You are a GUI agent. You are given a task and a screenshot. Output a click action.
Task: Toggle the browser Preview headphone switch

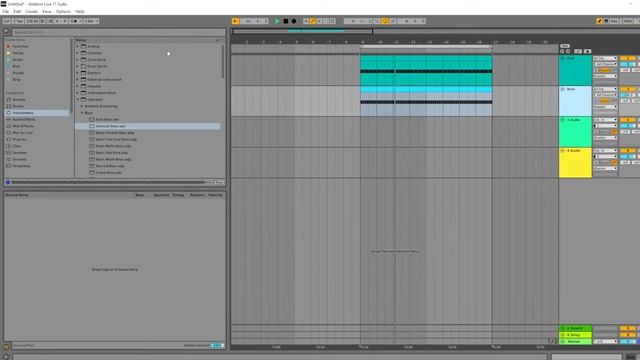pos(8,182)
